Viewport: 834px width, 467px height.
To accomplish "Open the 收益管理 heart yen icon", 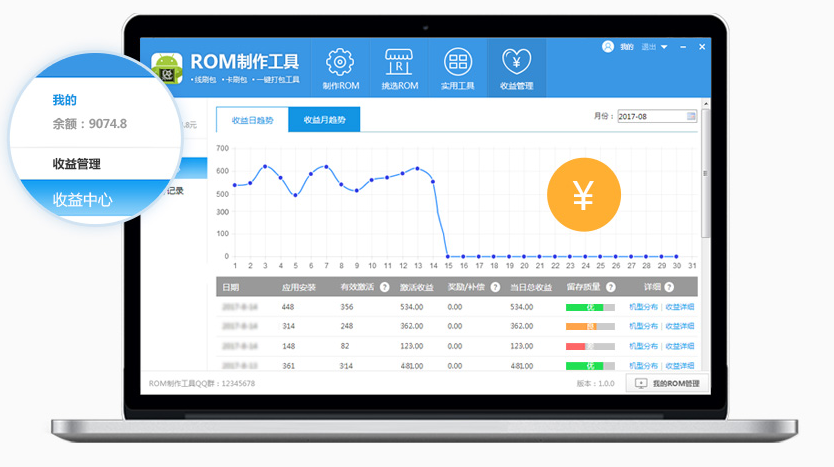I will coord(517,63).
